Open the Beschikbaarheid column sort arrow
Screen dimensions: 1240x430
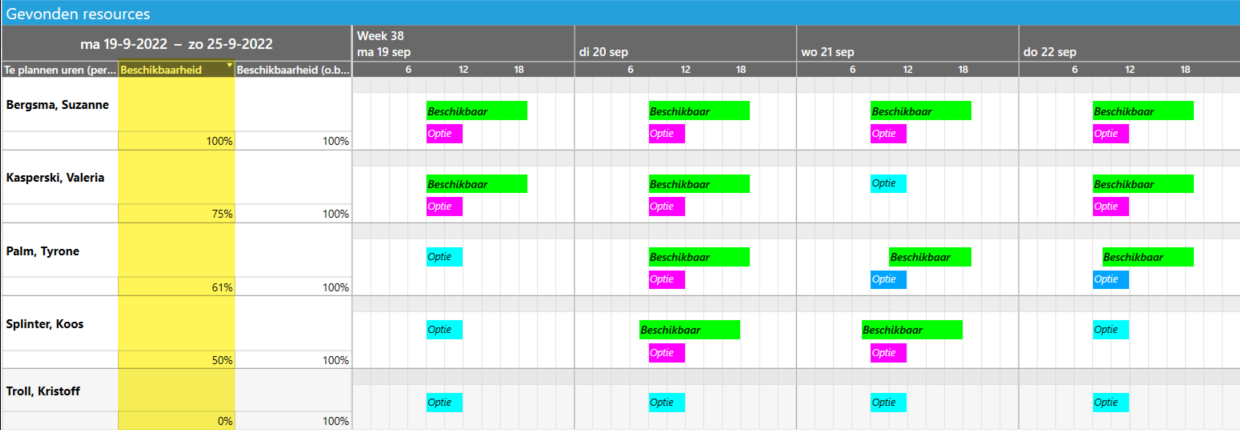(x=230, y=66)
